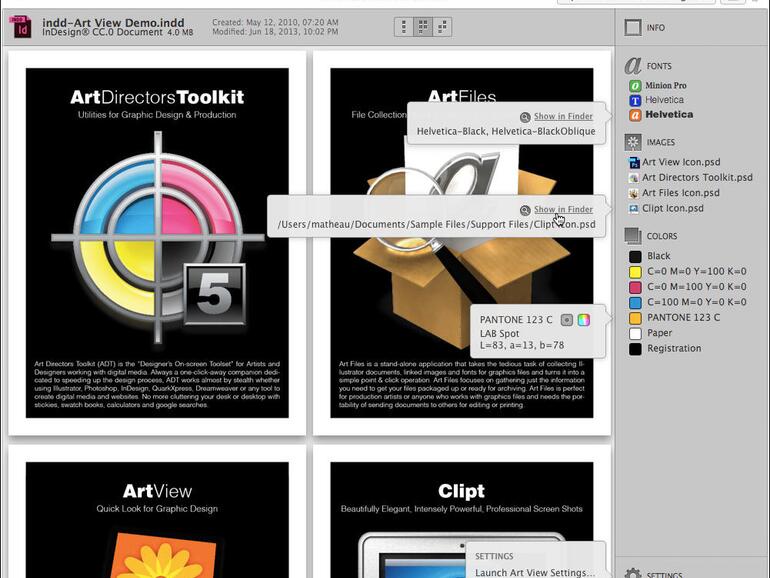
Task: Click the Black color name label
Action: click(x=659, y=256)
